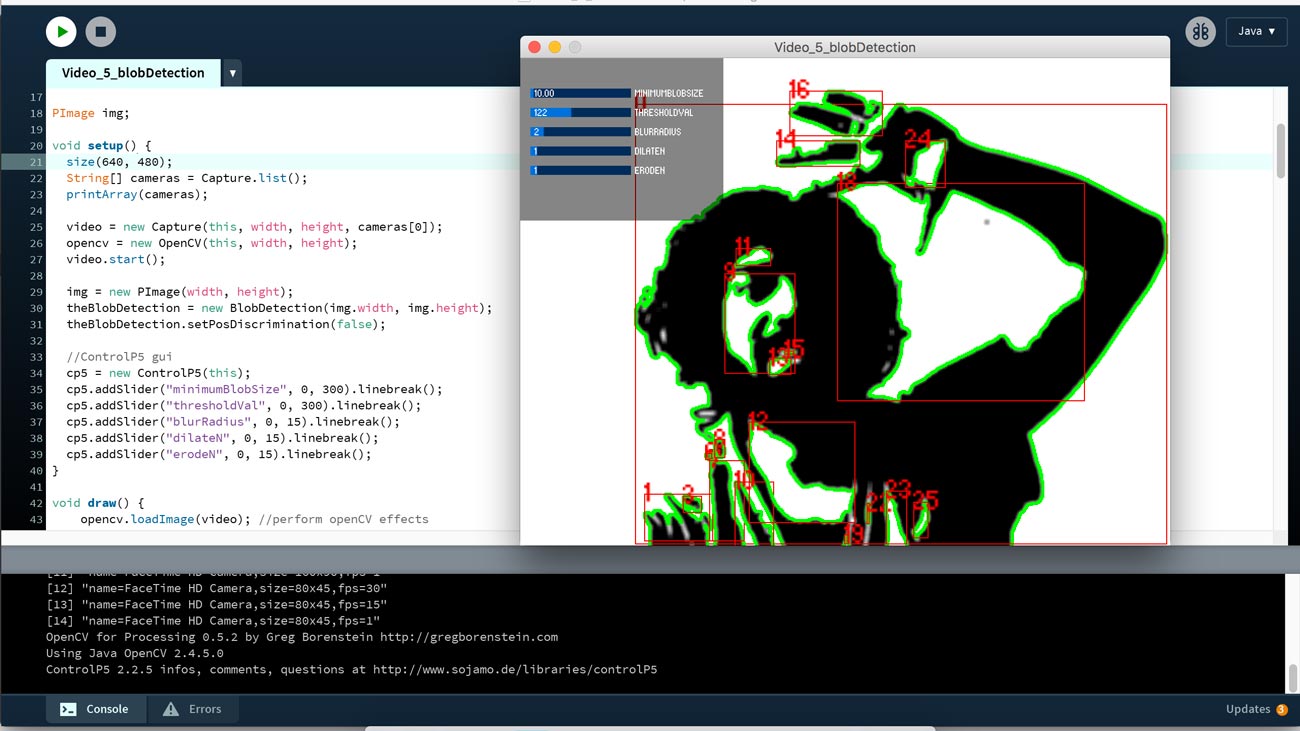
Task: Click the code editor vertical scrollbar
Action: (x=1281, y=150)
